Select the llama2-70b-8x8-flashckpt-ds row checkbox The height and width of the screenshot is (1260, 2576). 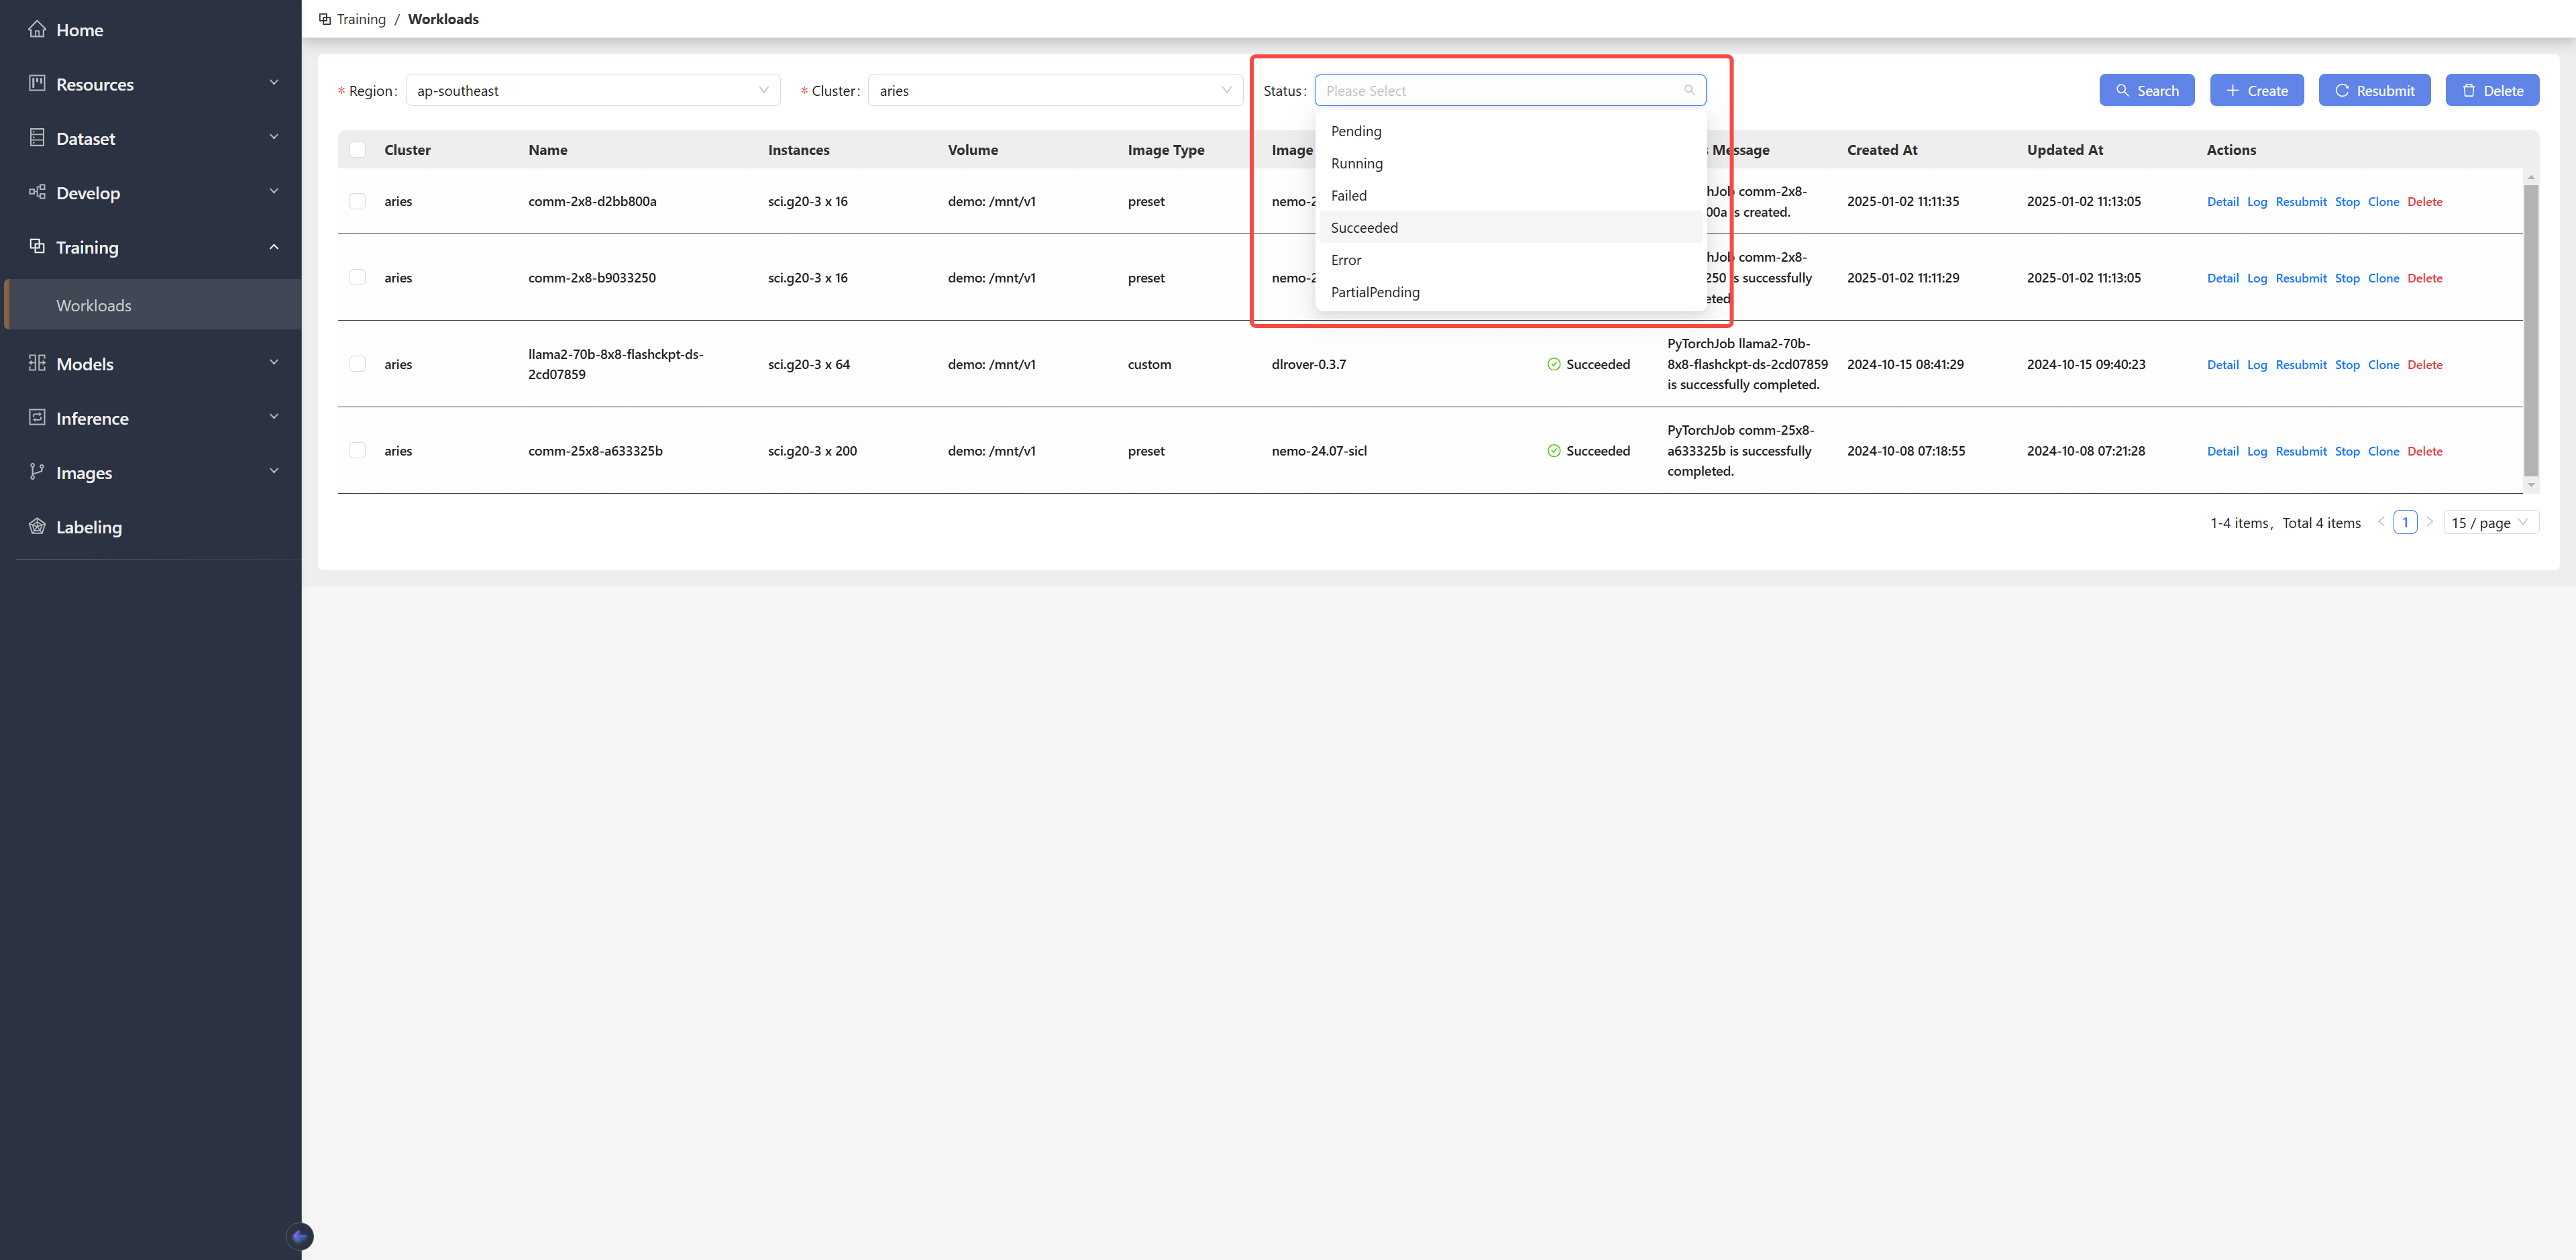[357, 364]
